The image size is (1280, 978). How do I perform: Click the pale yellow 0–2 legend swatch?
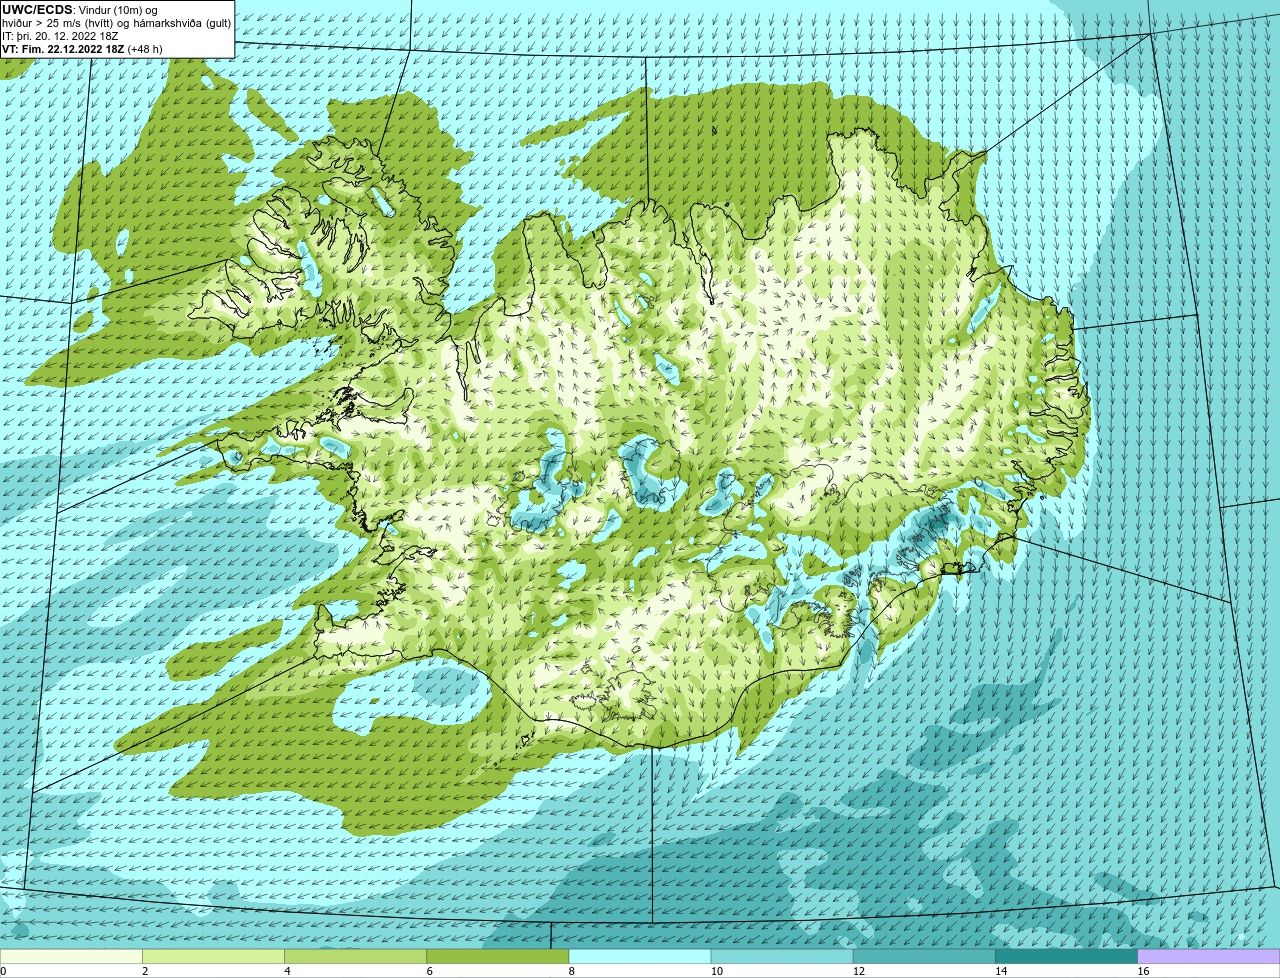(71, 956)
